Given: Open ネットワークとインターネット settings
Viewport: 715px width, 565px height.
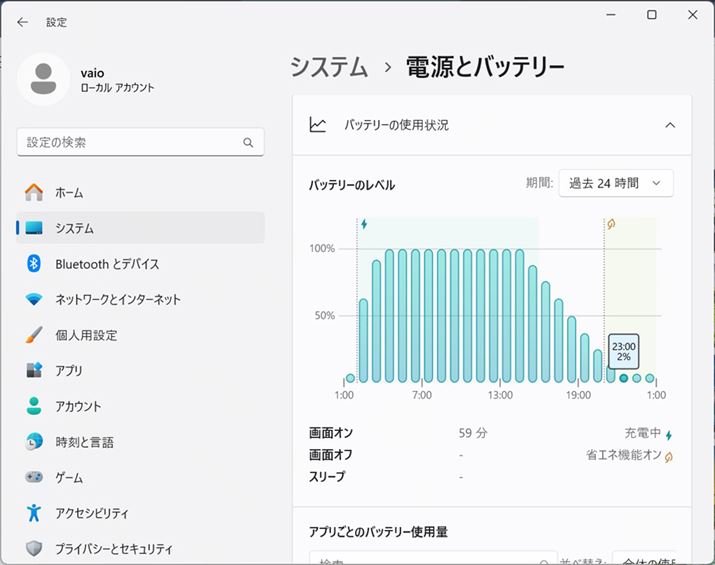Looking at the screenshot, I should [118, 299].
